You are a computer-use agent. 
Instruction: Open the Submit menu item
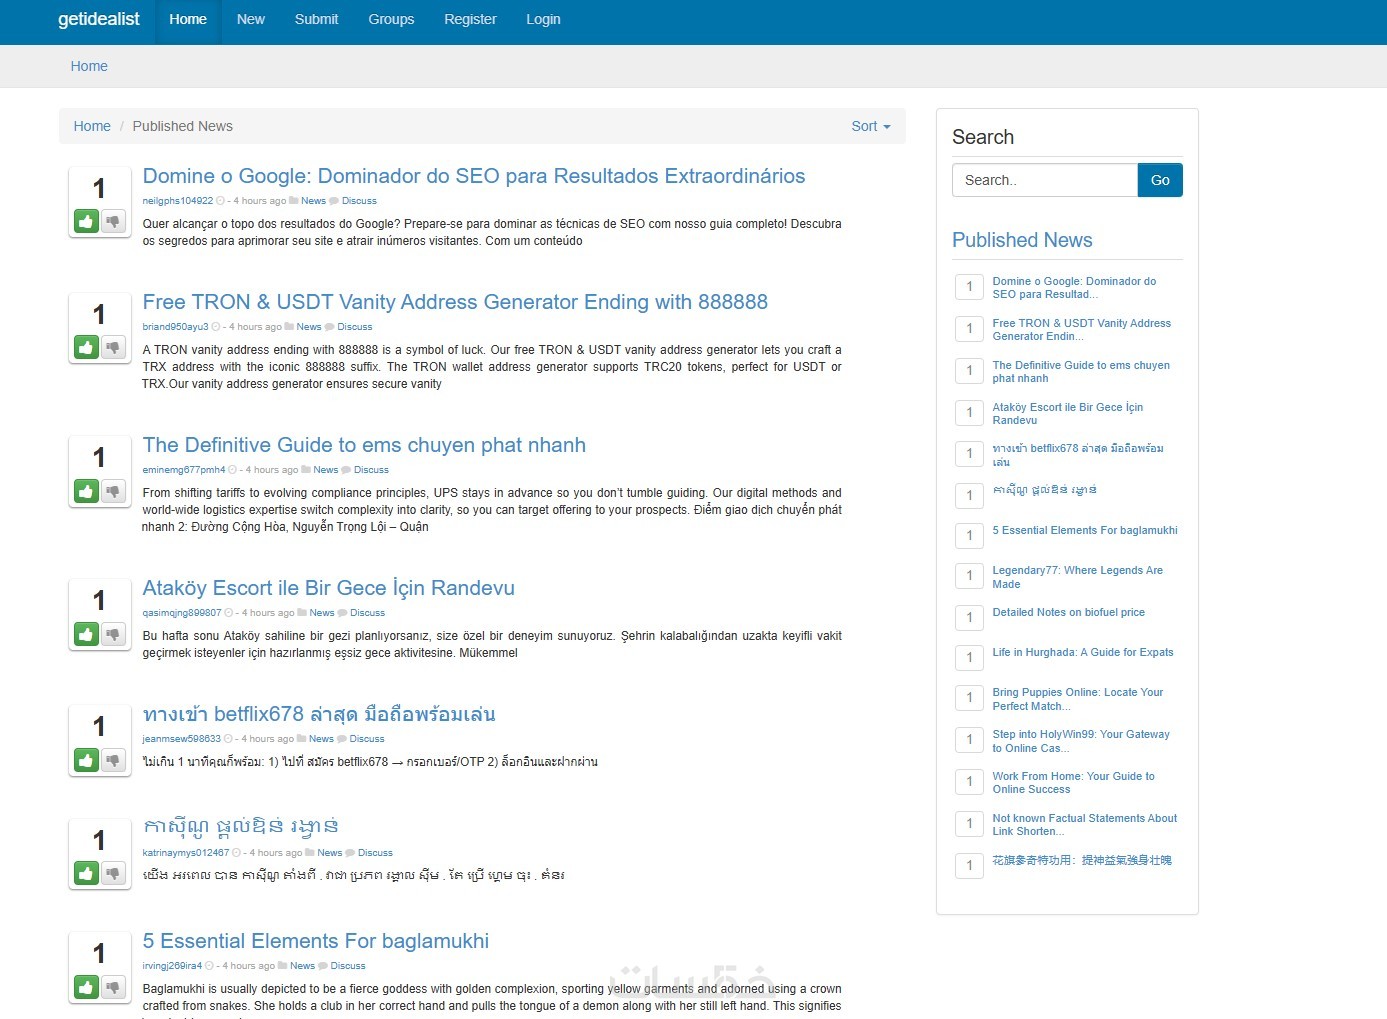[x=316, y=19]
